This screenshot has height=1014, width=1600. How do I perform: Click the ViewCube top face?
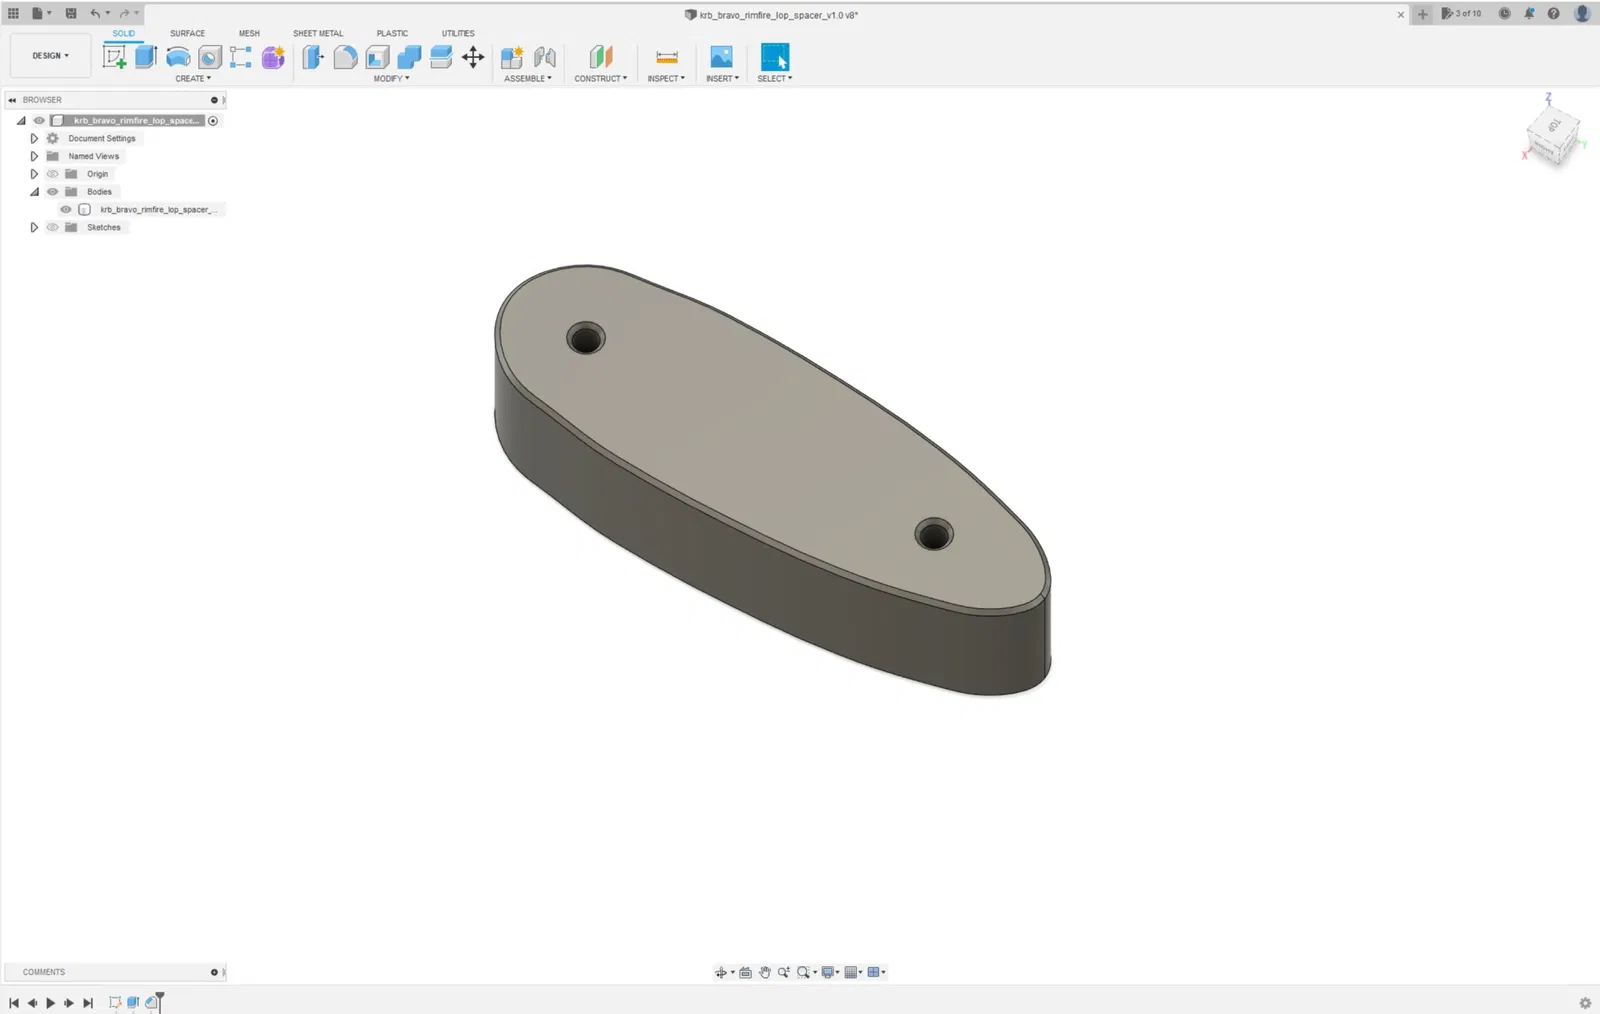click(x=1553, y=126)
